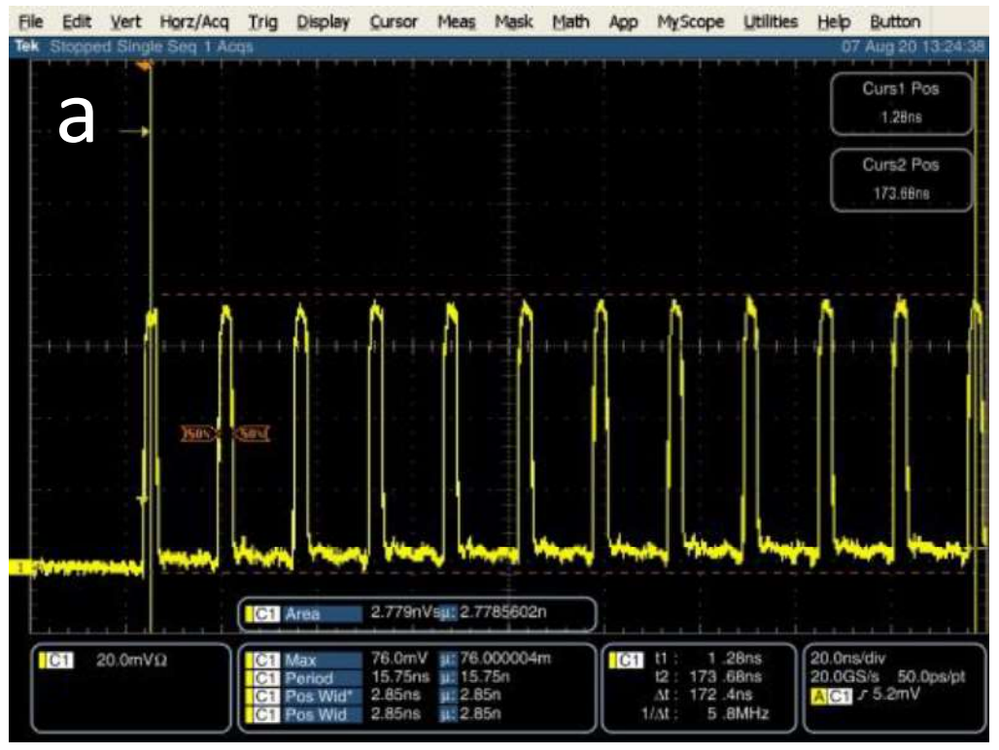This screenshot has width=999, height=750.
Task: Open the App menu
Action: pos(623,22)
